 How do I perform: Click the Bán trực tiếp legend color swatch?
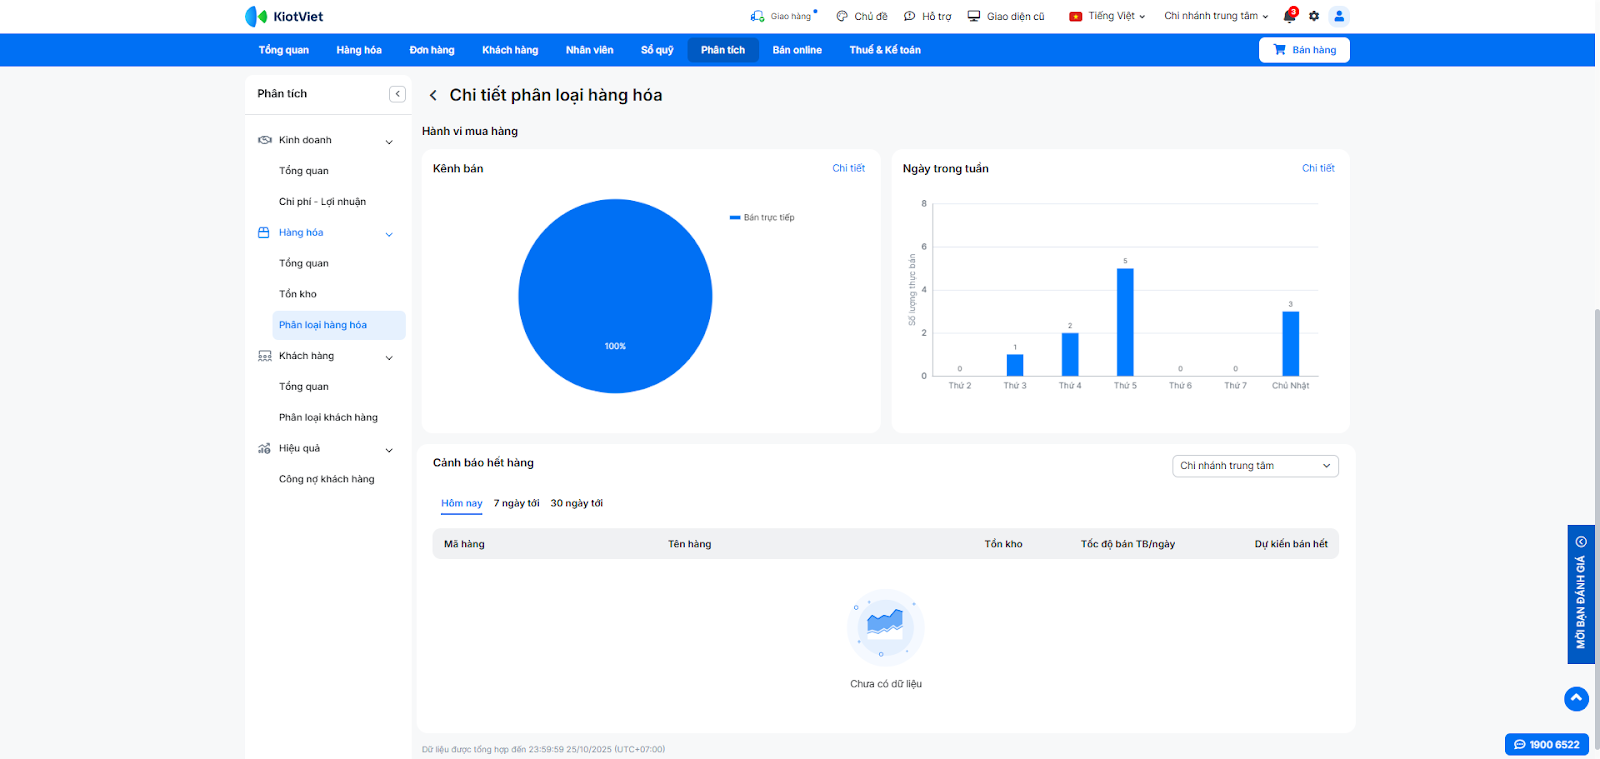735,217
